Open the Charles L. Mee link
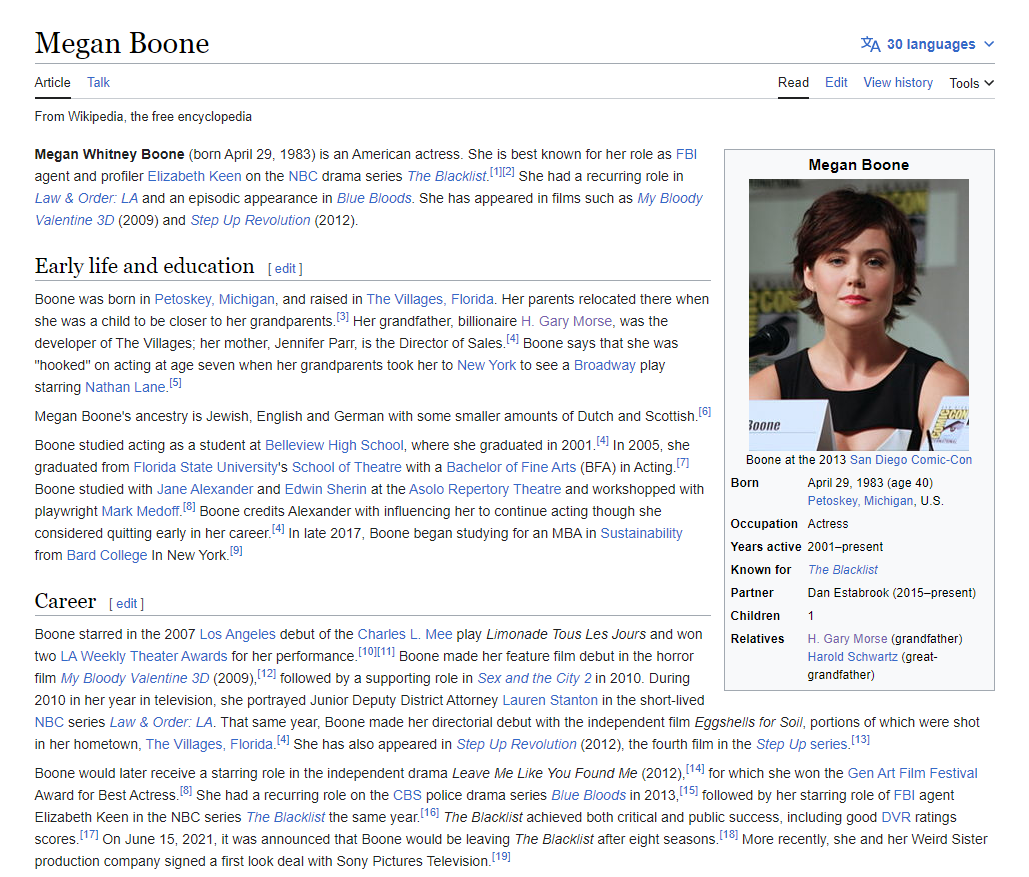The width and height of the screenshot is (1029, 877). [x=405, y=634]
